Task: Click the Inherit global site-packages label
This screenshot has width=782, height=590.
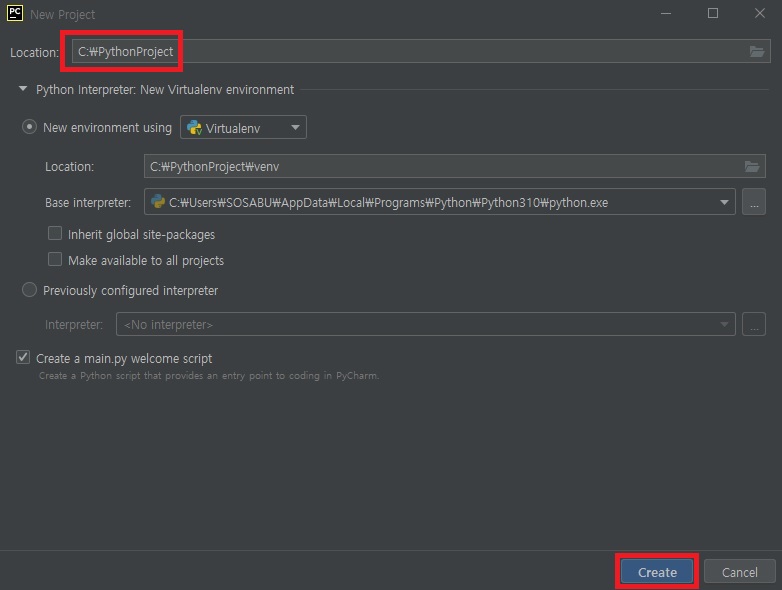Action: (x=141, y=234)
